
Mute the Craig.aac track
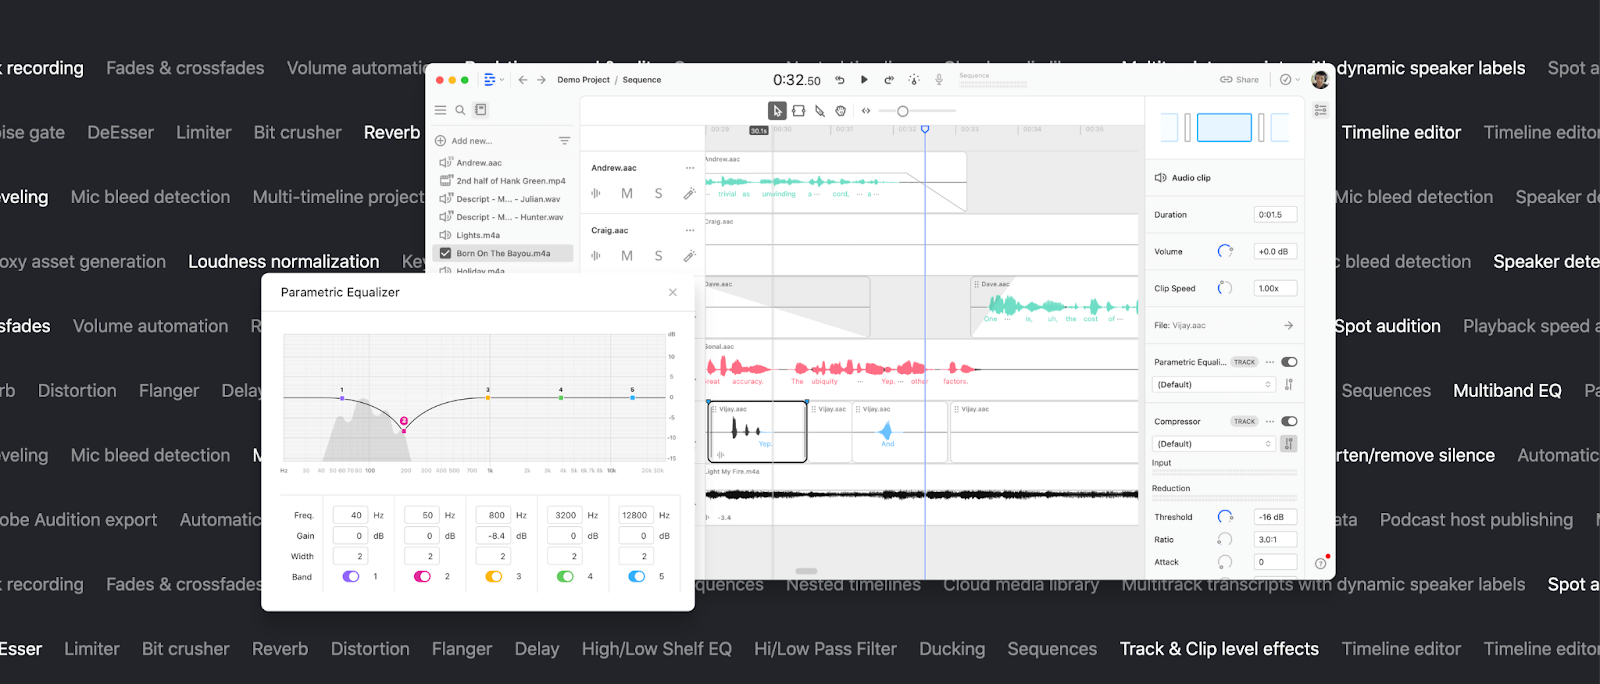(x=627, y=256)
